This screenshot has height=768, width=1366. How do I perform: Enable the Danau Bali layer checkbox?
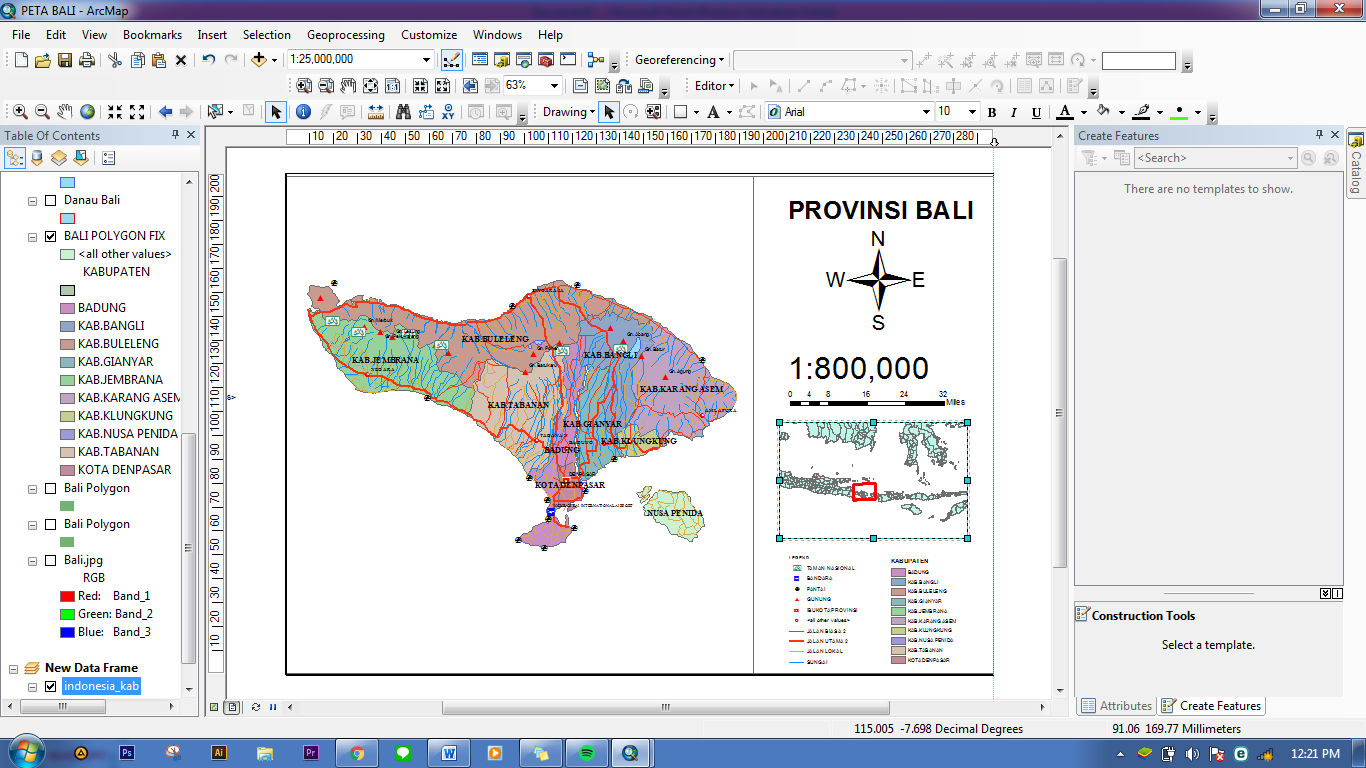pos(51,200)
